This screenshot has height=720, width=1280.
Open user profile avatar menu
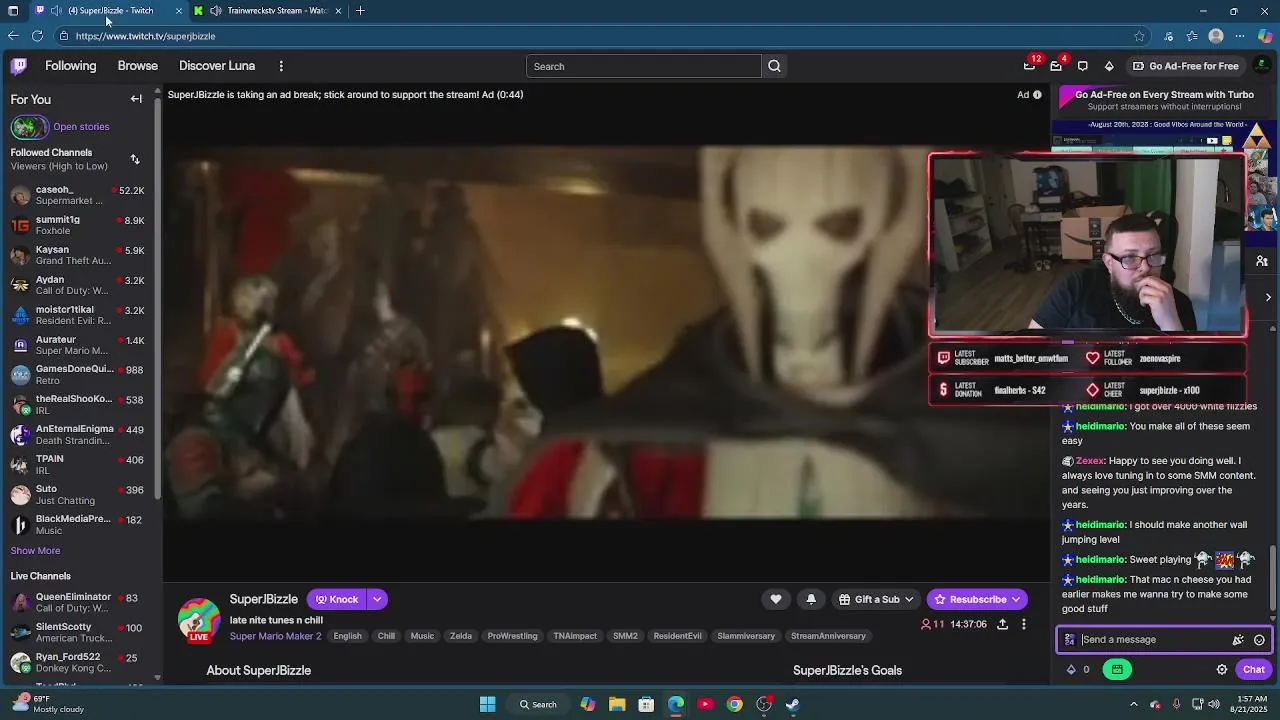(x=1262, y=66)
